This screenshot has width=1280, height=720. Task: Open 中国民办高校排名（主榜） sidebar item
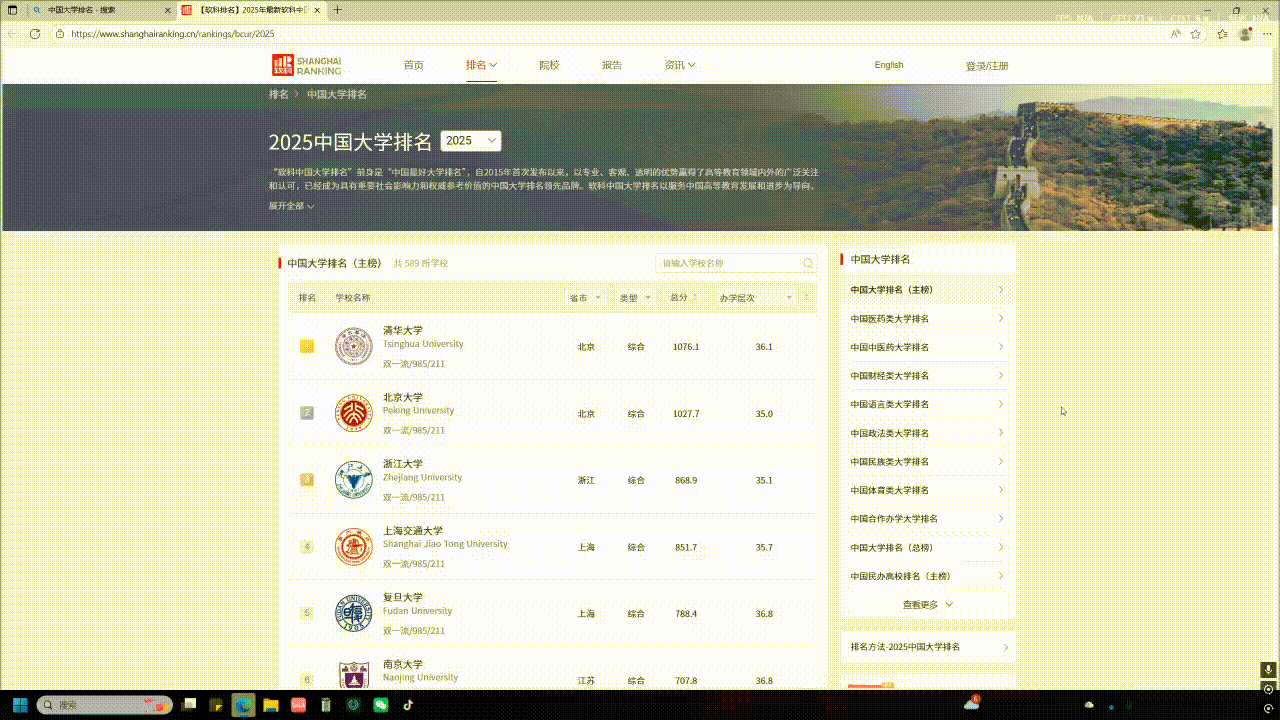click(927, 576)
